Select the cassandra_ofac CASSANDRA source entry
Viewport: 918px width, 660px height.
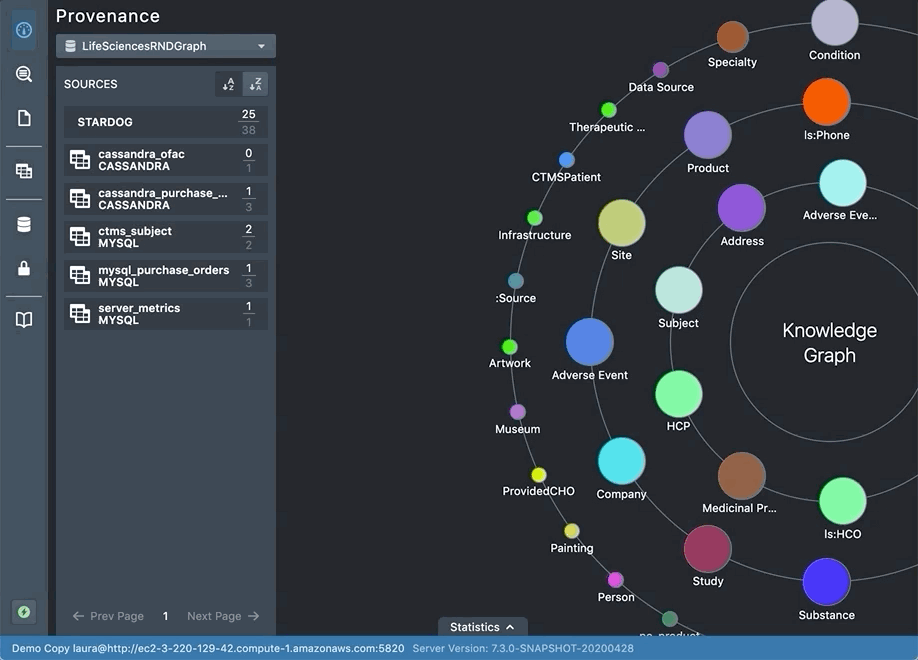(x=165, y=160)
